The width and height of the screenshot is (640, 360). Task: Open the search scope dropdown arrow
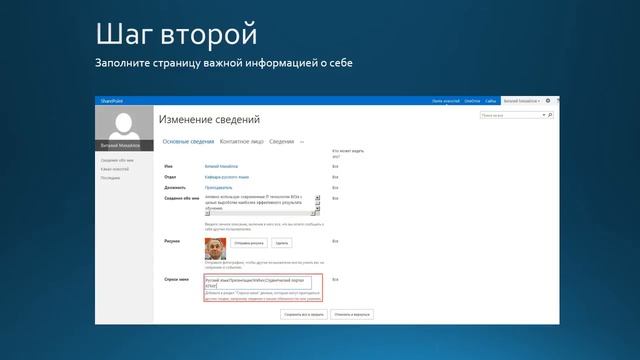[x=544, y=116]
